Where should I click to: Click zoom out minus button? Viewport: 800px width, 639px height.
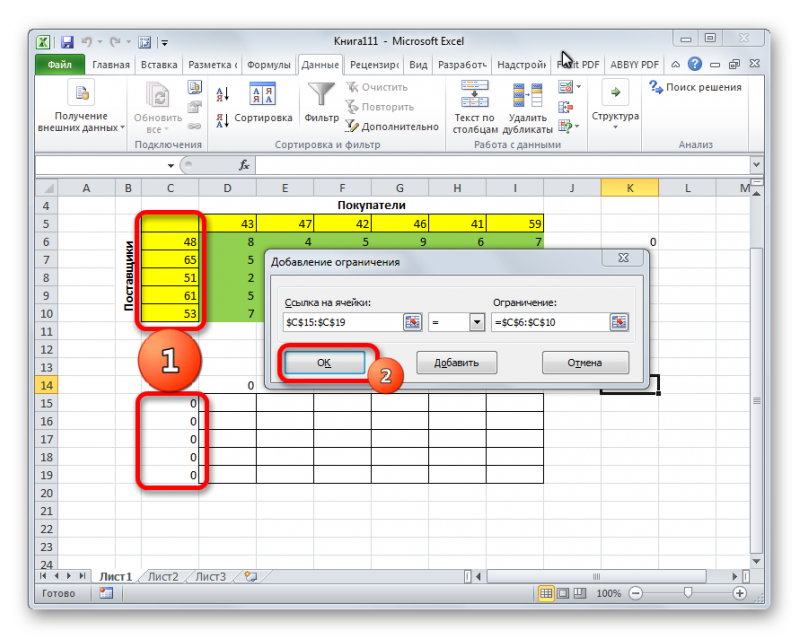(x=636, y=593)
